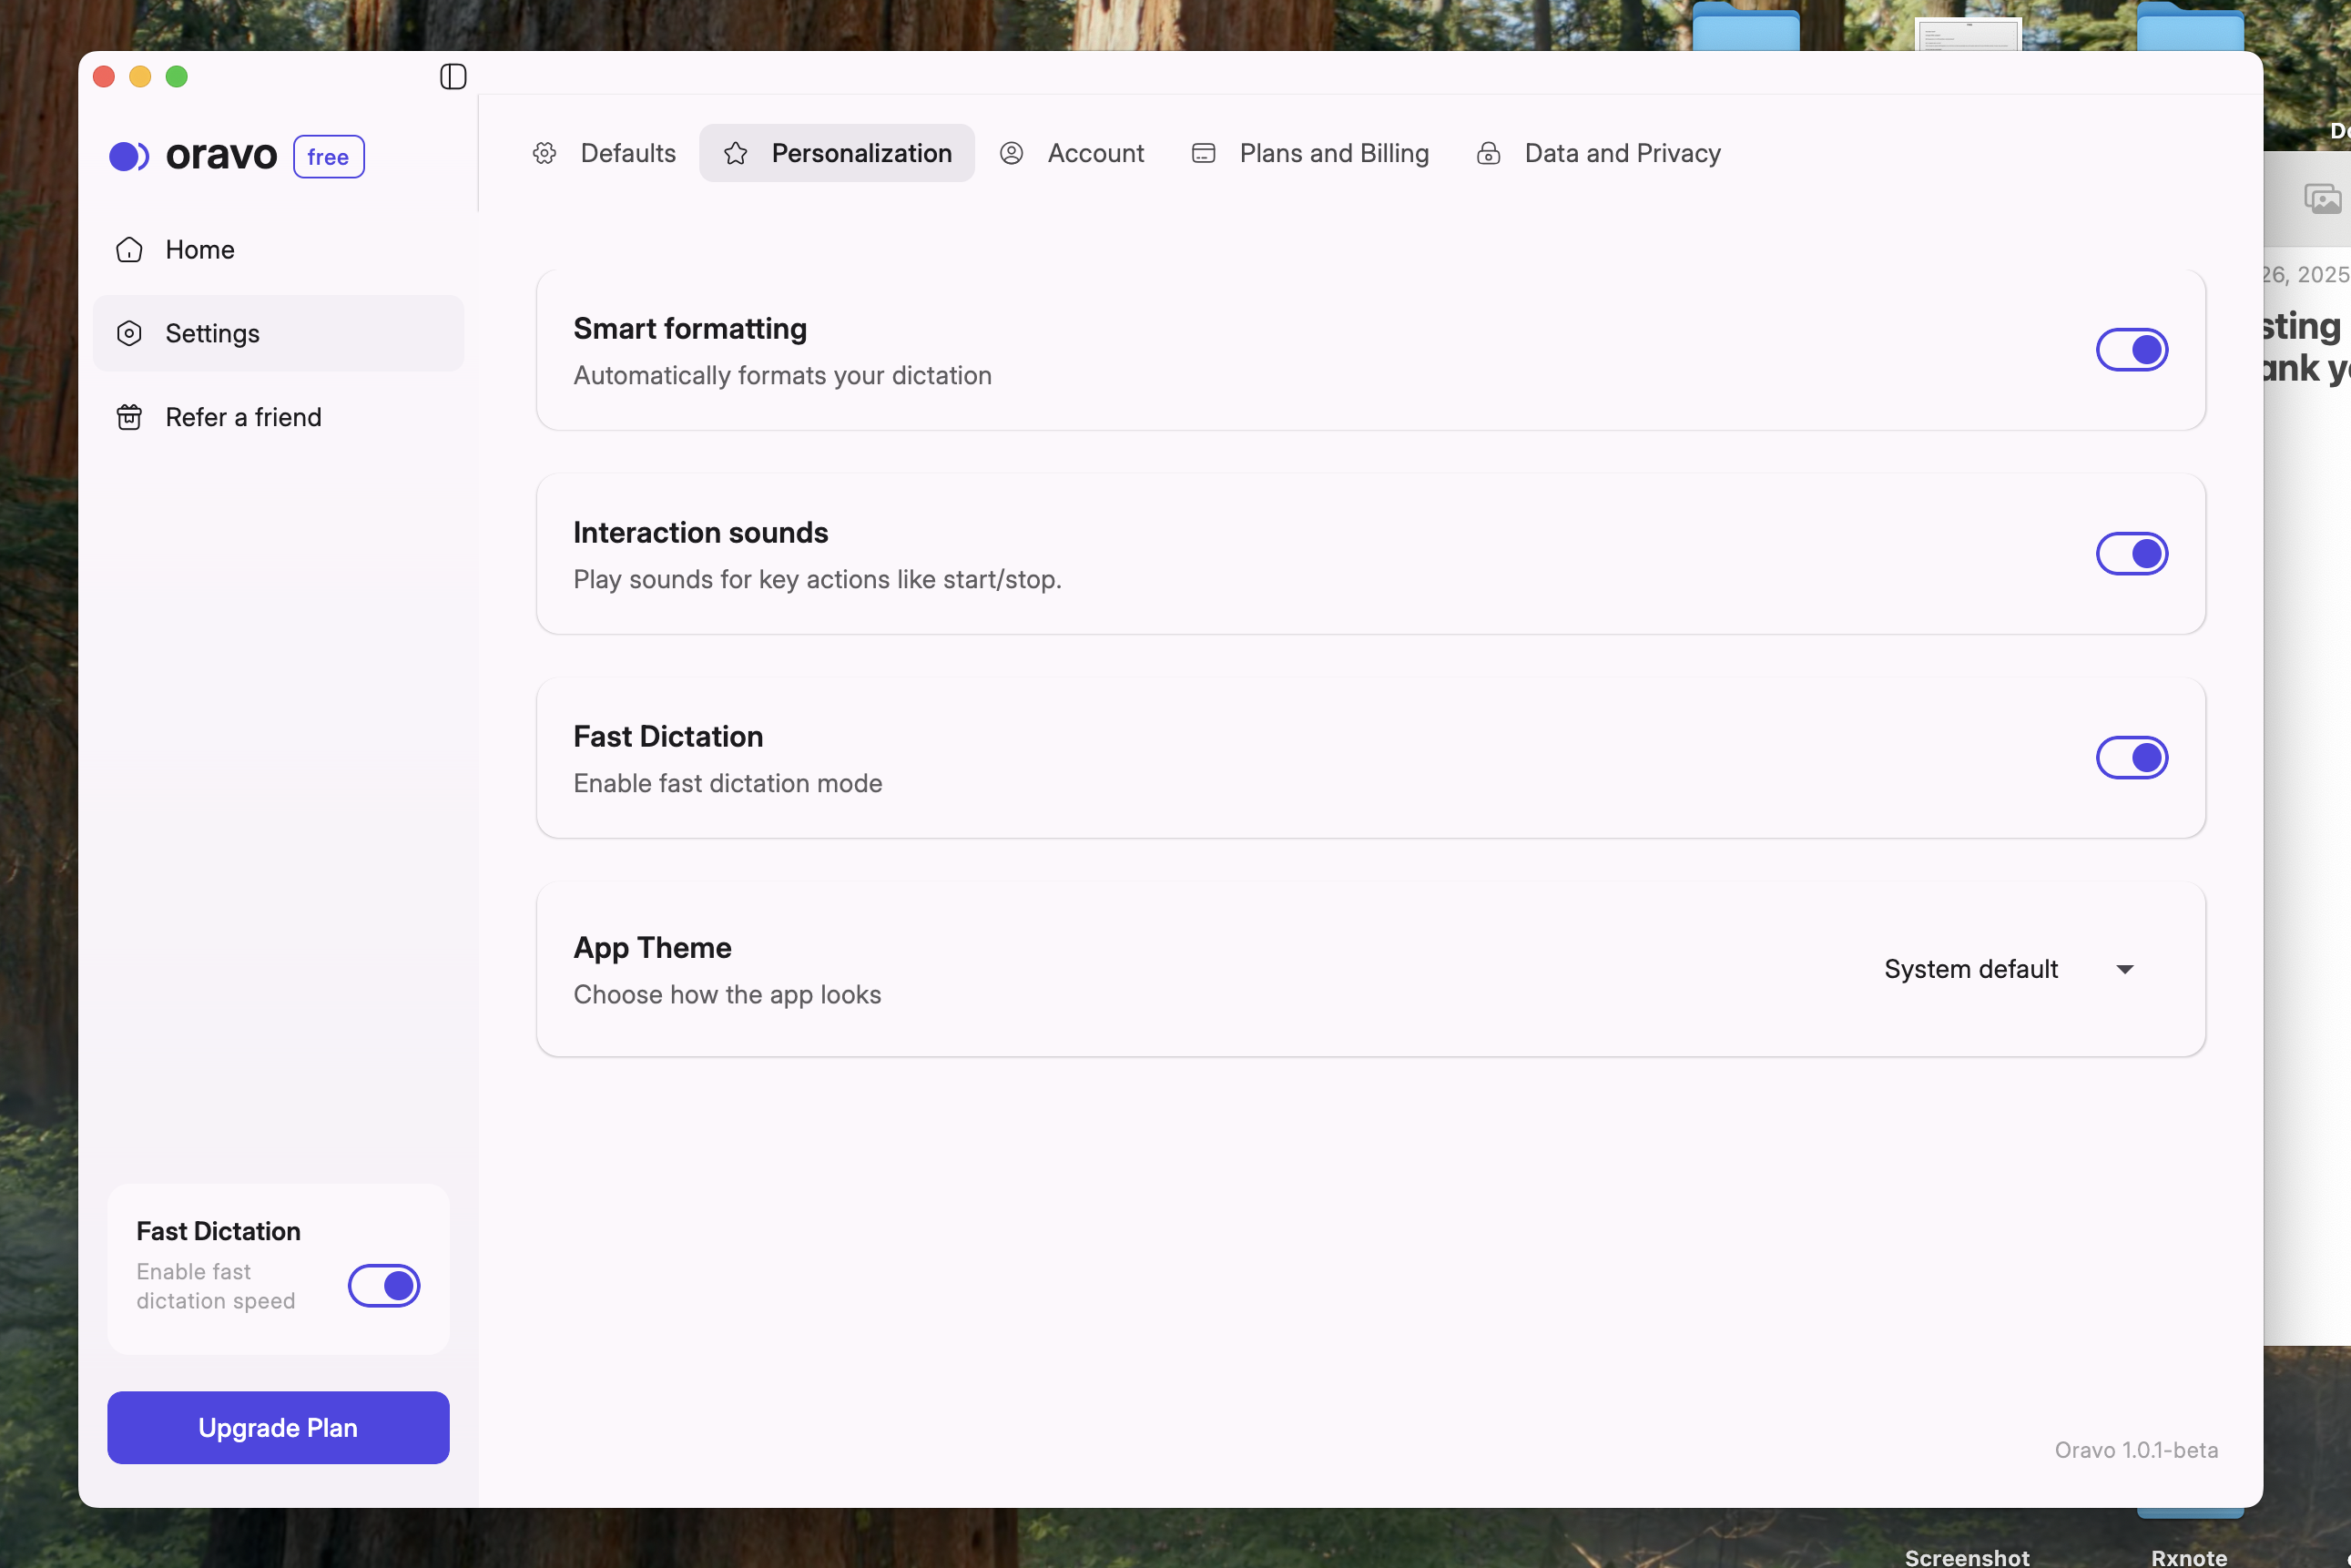Screen dimensions: 2351x1568
Task: Click the free plan badge
Action: point(328,157)
